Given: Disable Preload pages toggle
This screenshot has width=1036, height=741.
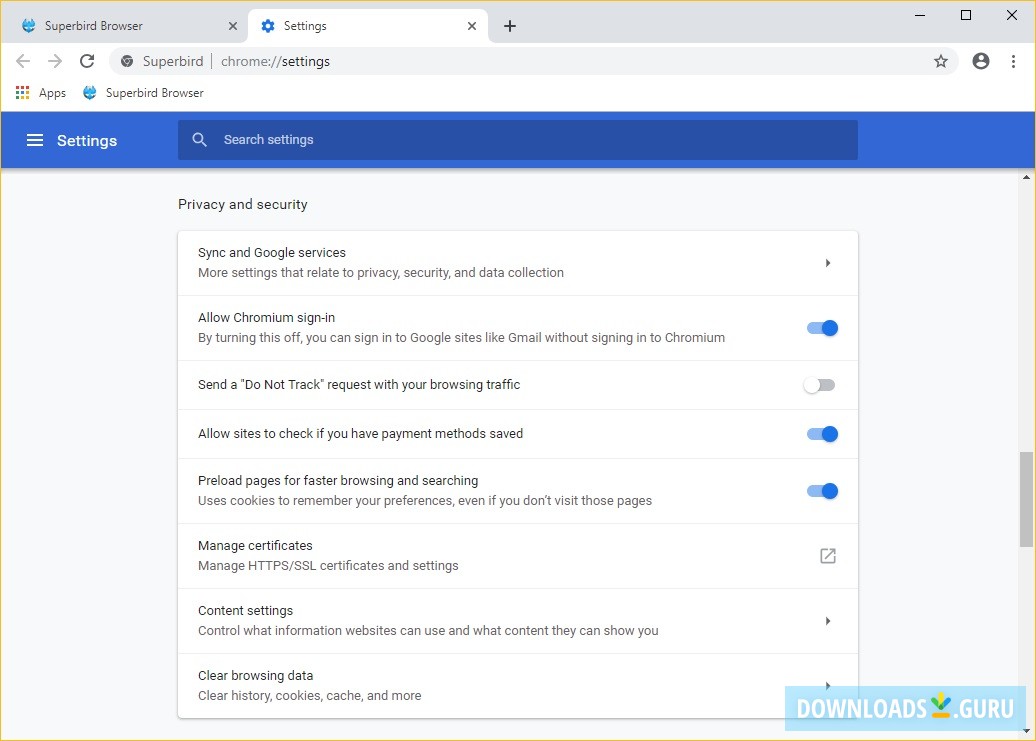Looking at the screenshot, I should [822, 491].
